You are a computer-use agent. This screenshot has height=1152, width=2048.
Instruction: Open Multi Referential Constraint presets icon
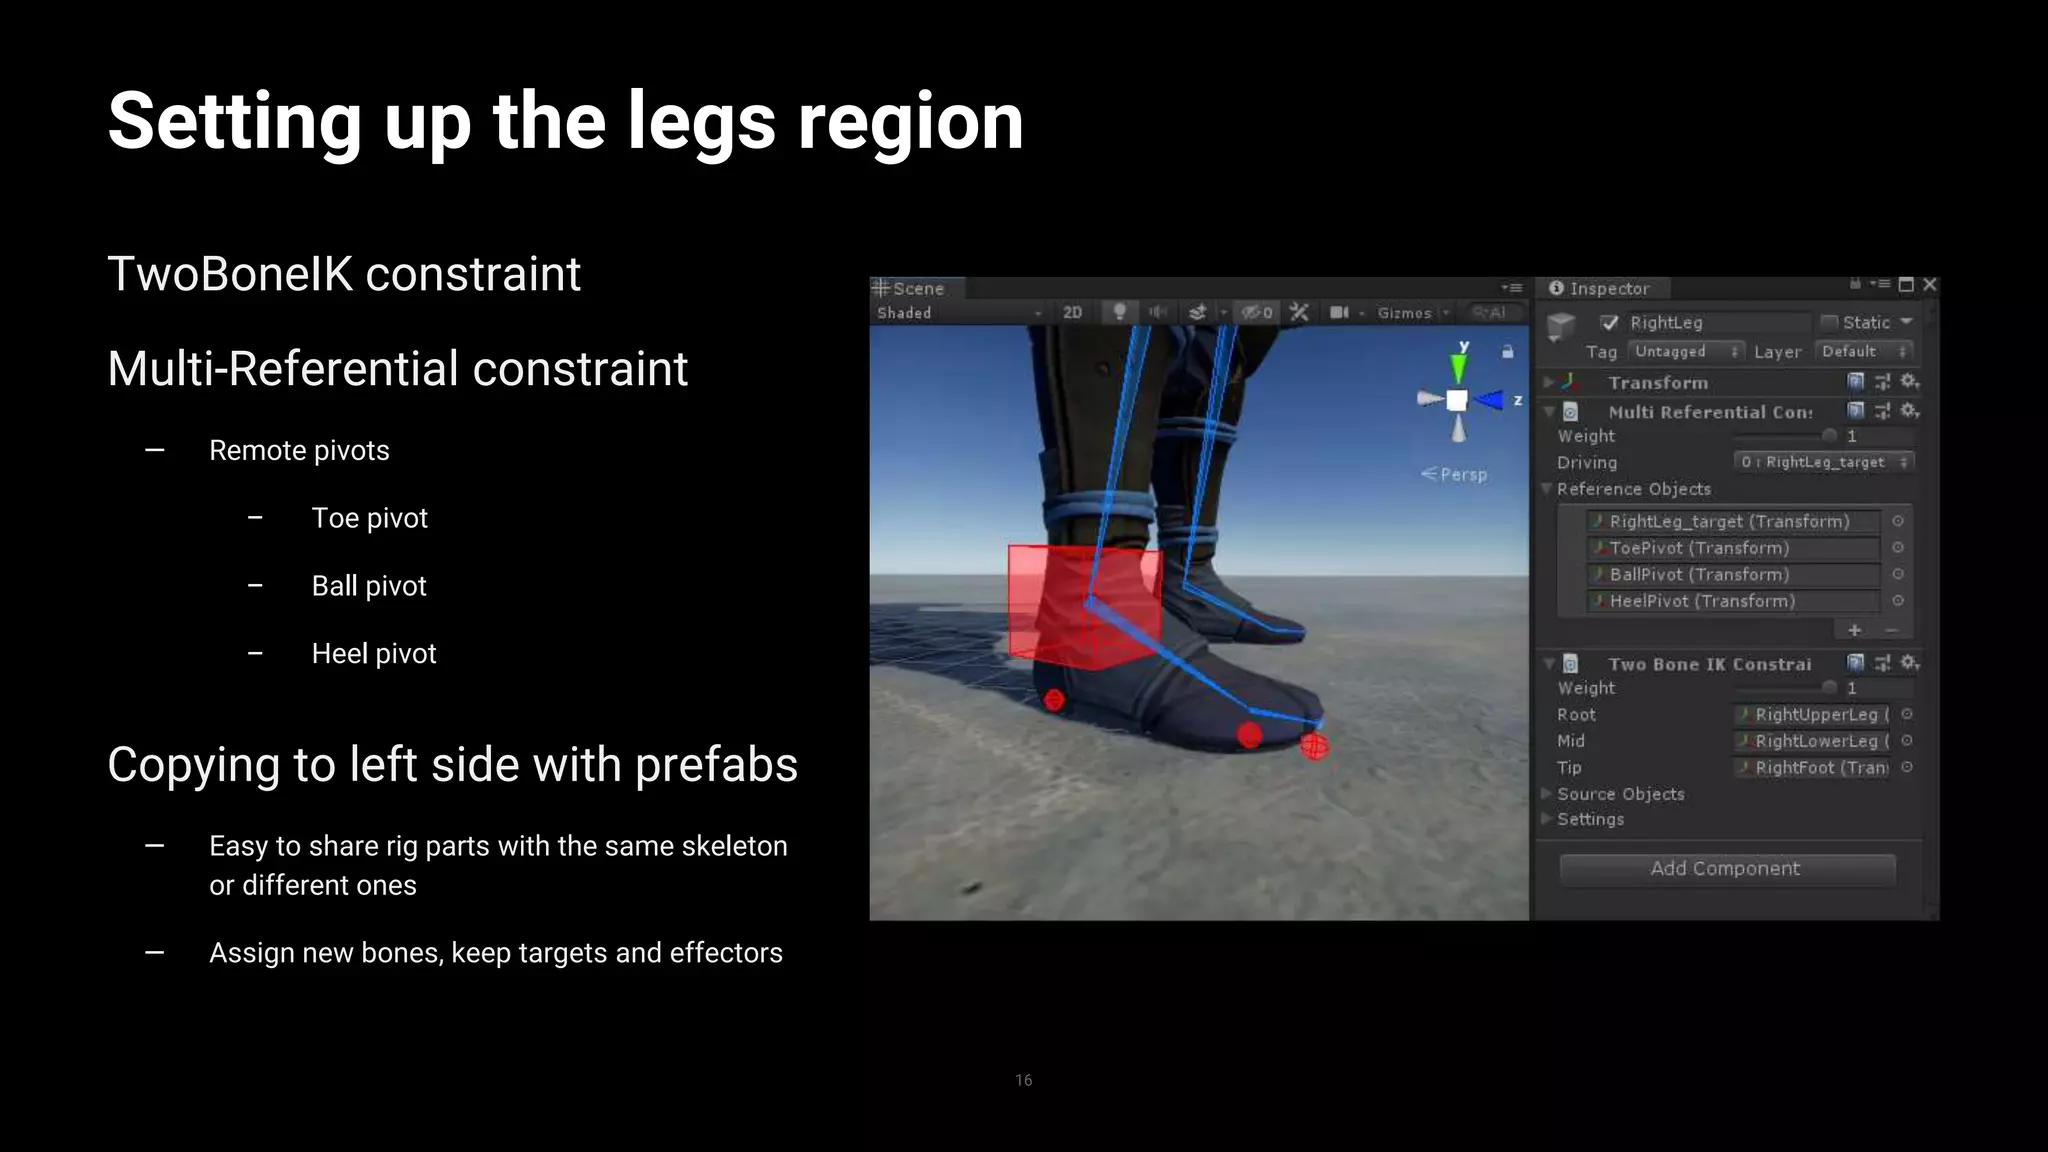pos(1882,410)
